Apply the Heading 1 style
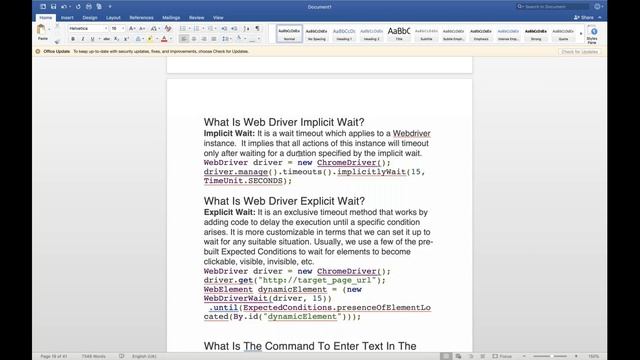Viewport: 640px width, 360px height. [x=344, y=33]
